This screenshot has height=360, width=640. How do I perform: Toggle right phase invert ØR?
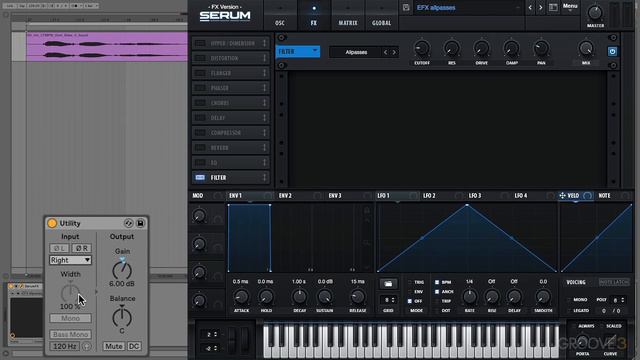(82, 248)
